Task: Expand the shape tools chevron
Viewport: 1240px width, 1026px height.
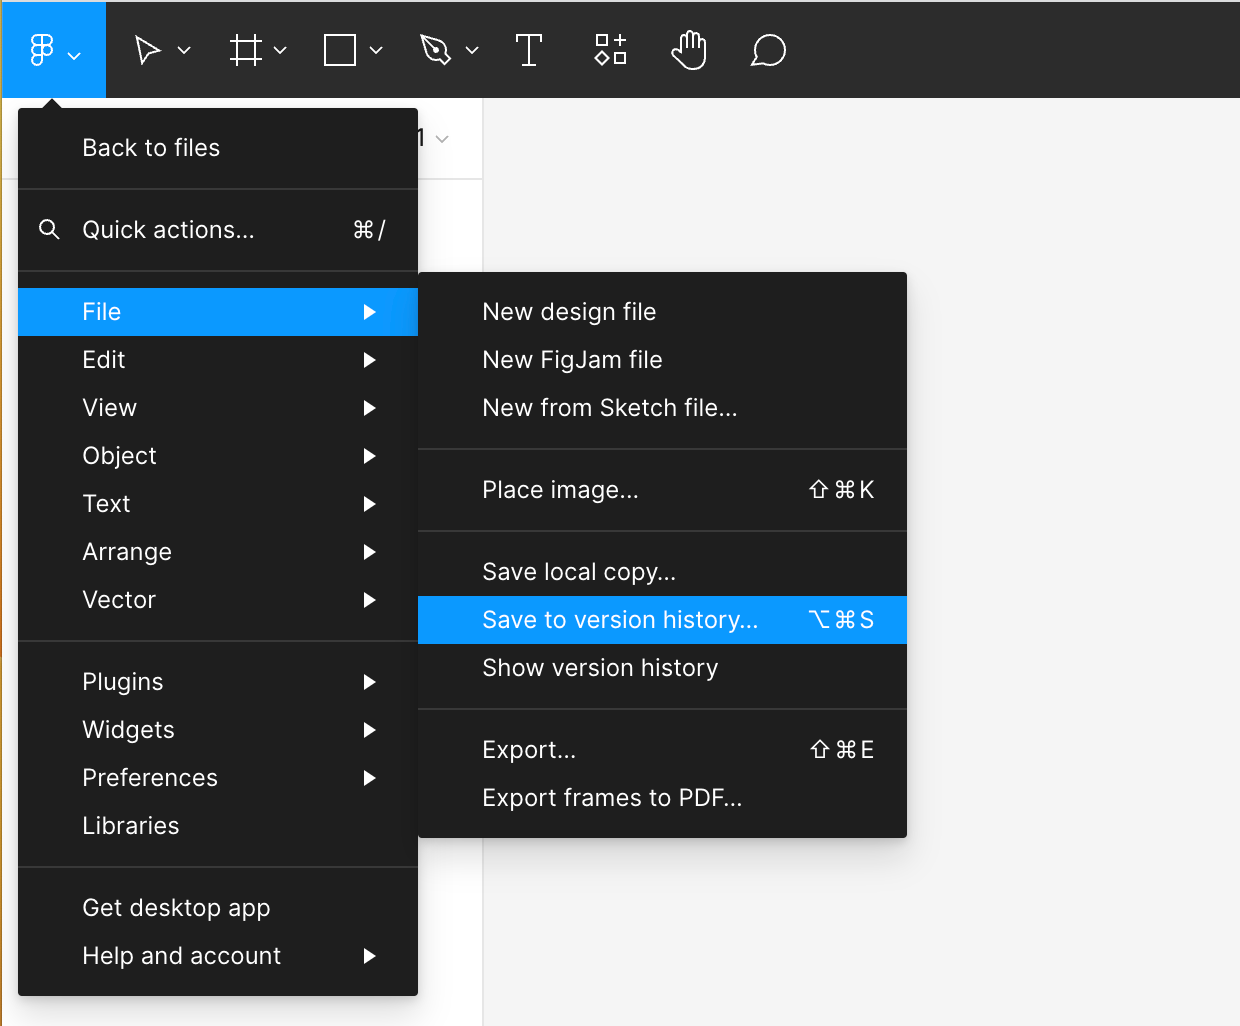Action: [x=376, y=50]
